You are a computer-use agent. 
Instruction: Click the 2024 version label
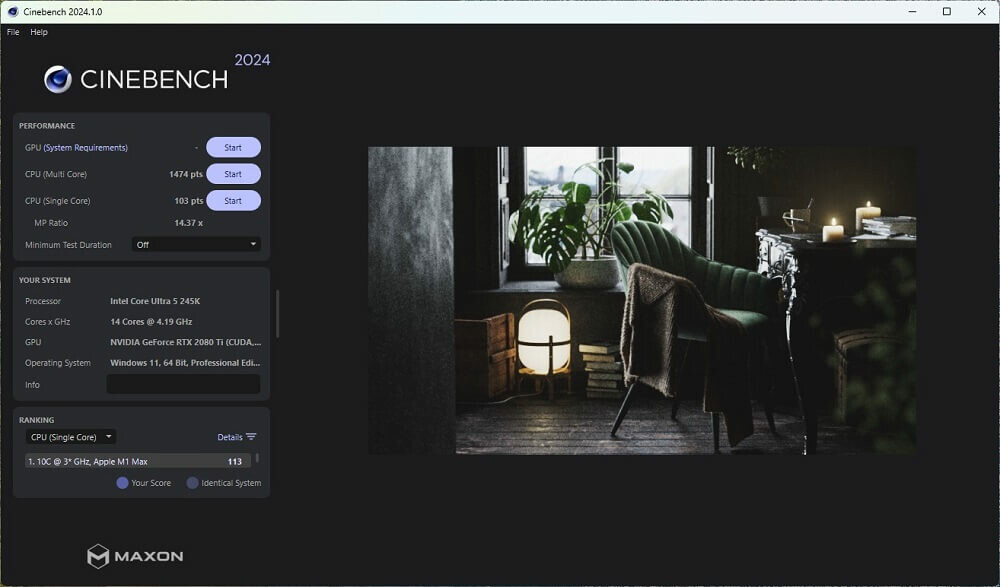click(x=253, y=60)
